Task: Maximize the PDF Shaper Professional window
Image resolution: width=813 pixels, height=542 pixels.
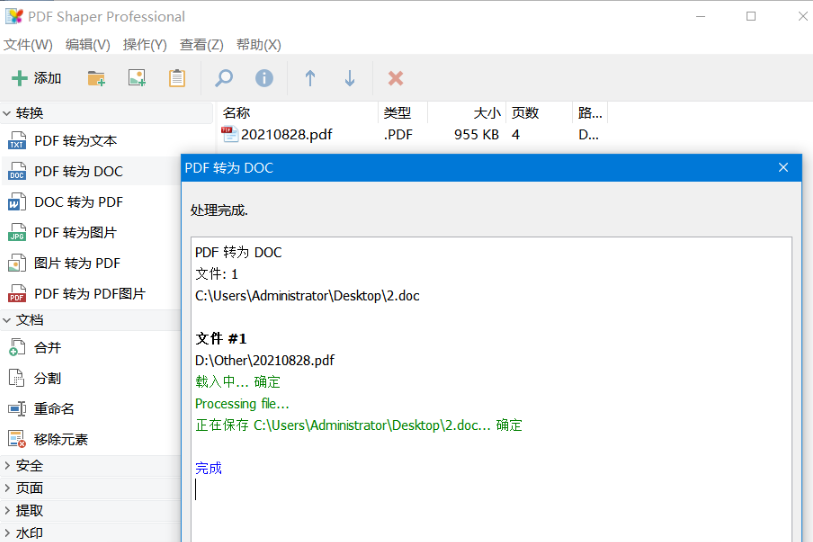Action: 751,16
